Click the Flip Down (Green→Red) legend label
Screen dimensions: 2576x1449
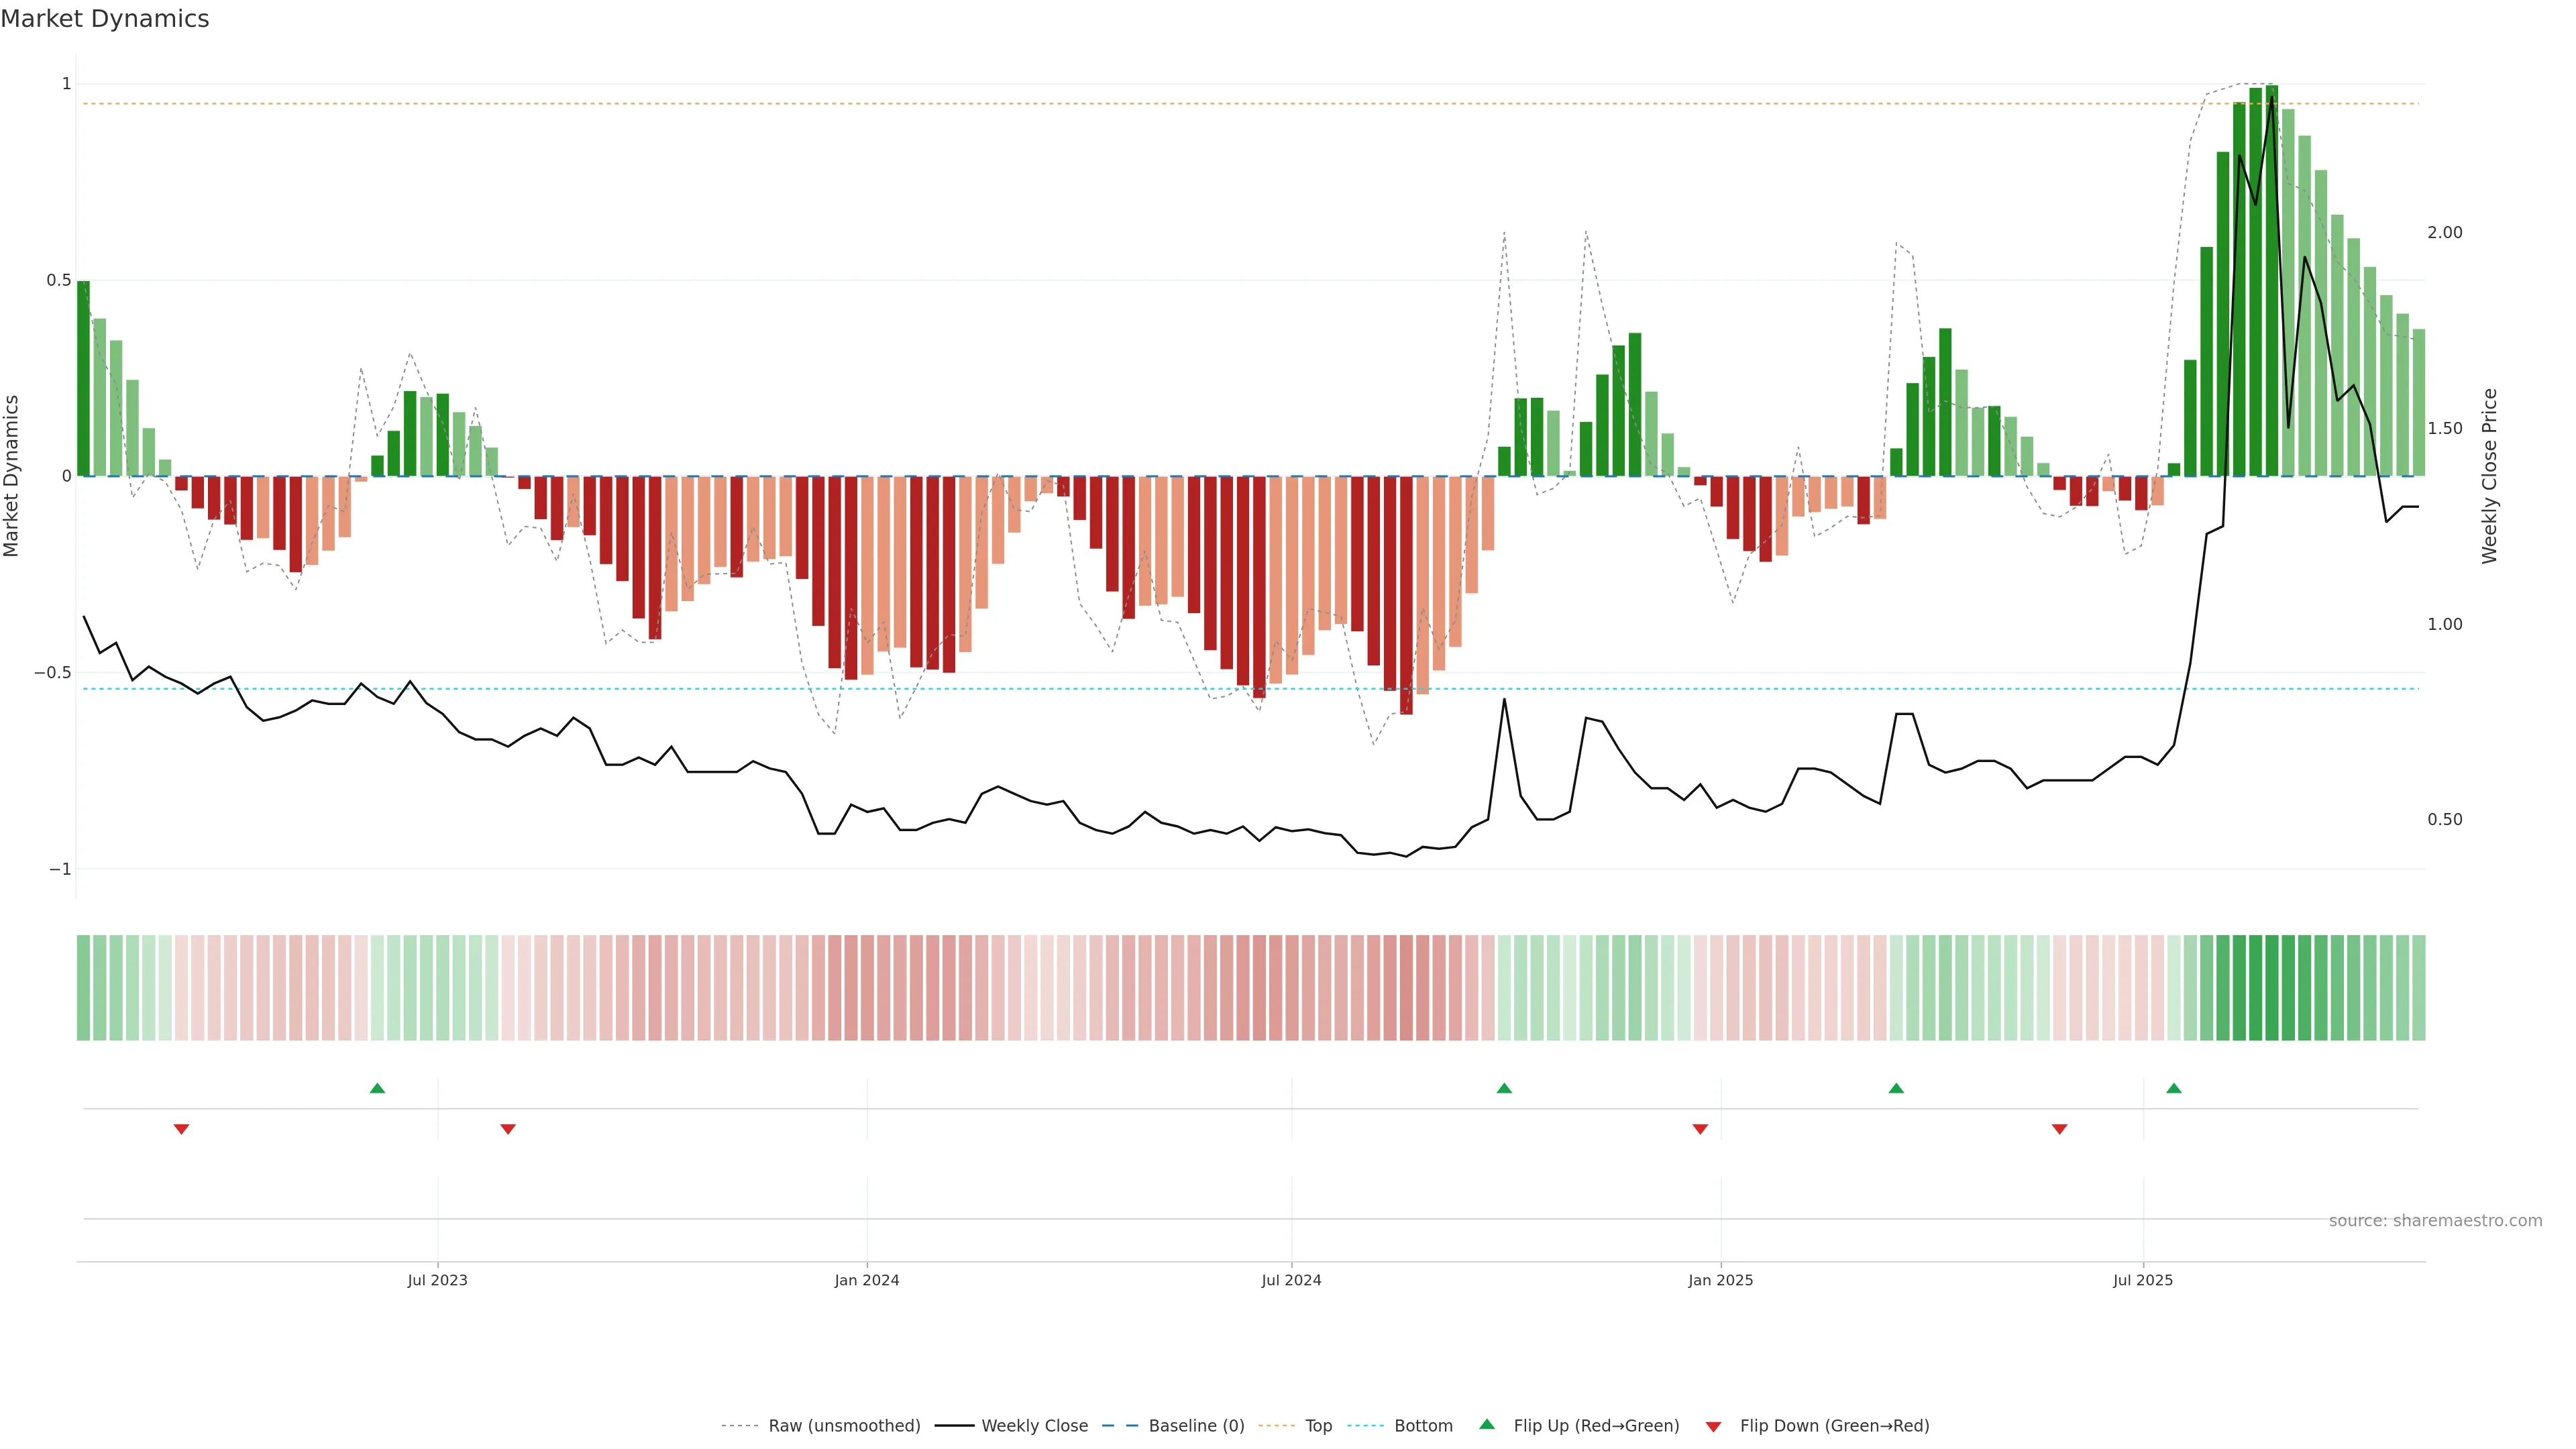[x=1834, y=1426]
